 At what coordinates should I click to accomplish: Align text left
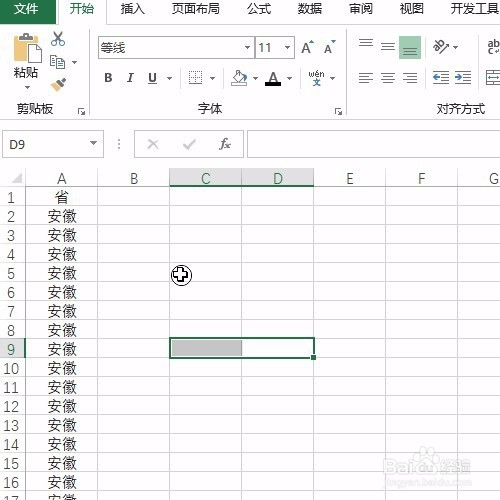(366, 78)
